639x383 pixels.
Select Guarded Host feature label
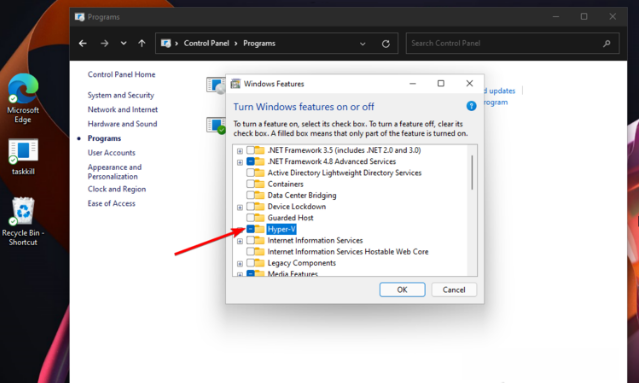[x=290, y=218]
